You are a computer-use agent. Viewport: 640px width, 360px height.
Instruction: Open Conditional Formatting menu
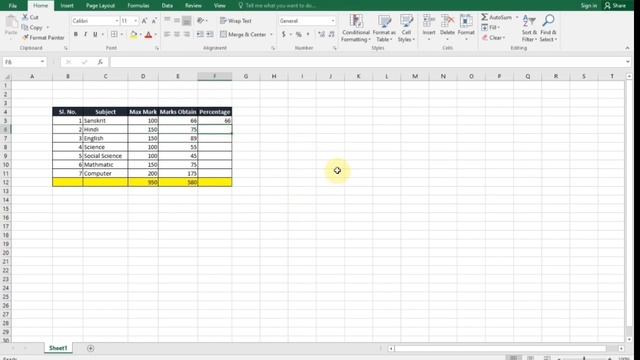point(356,28)
